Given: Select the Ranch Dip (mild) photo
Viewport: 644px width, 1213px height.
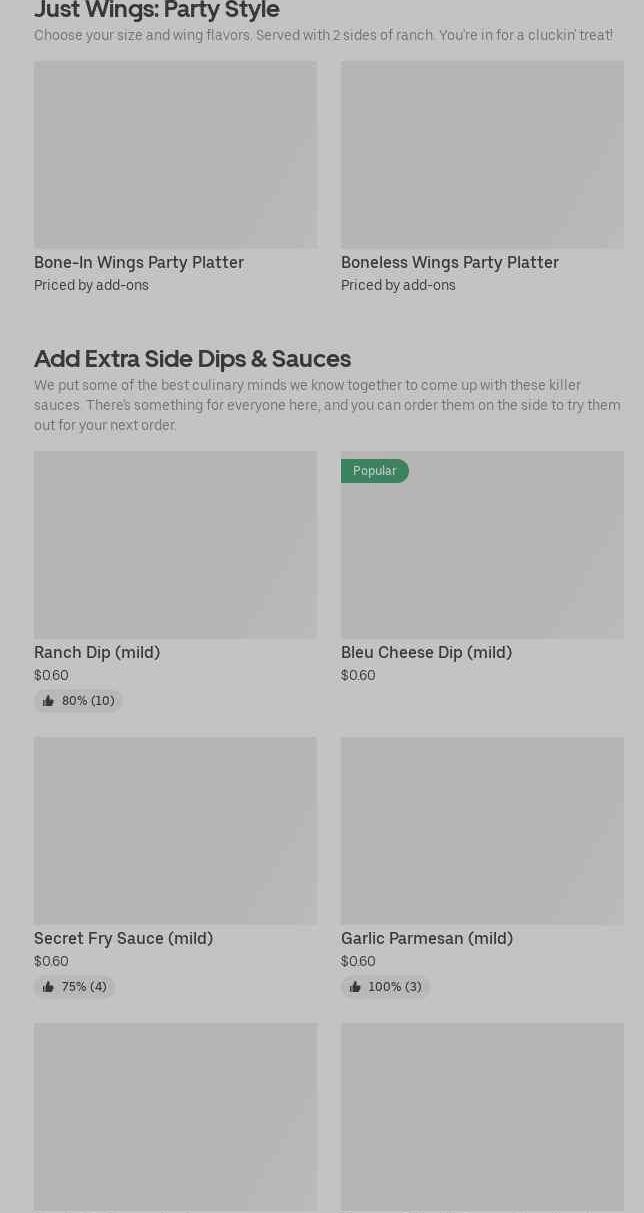Looking at the screenshot, I should 175,544.
